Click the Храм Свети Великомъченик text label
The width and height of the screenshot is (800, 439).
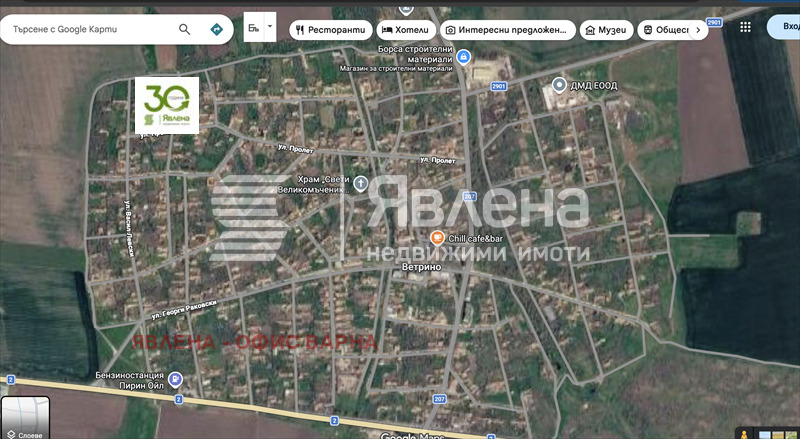314,184
